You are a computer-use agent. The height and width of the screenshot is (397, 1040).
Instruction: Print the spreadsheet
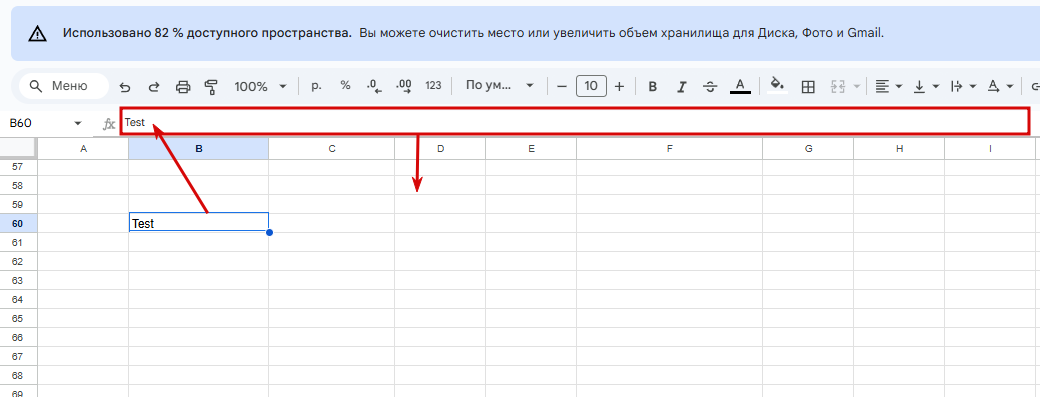183,86
